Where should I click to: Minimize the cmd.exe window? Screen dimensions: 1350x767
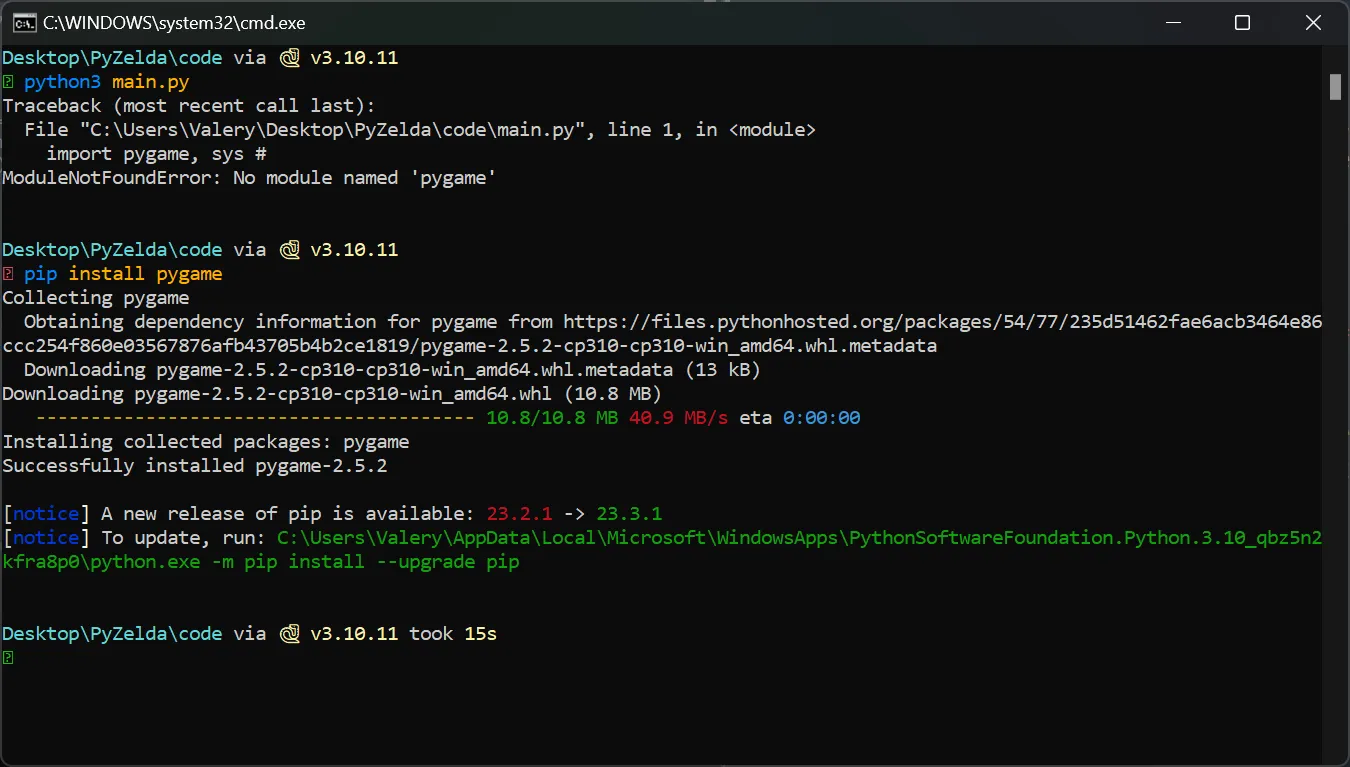pos(1174,22)
